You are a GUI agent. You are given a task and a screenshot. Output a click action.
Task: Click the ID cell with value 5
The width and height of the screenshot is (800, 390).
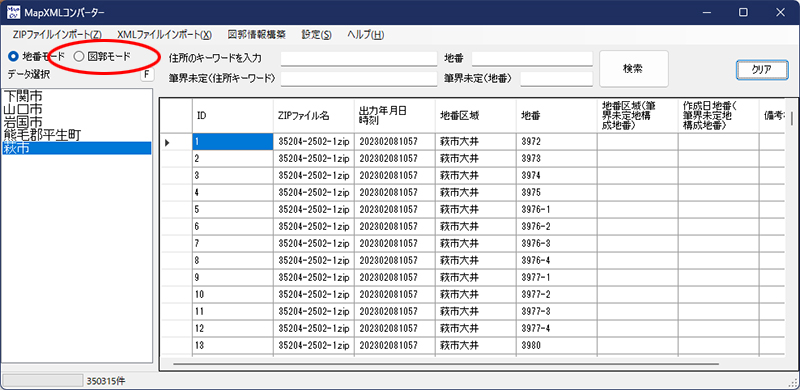[x=233, y=210]
